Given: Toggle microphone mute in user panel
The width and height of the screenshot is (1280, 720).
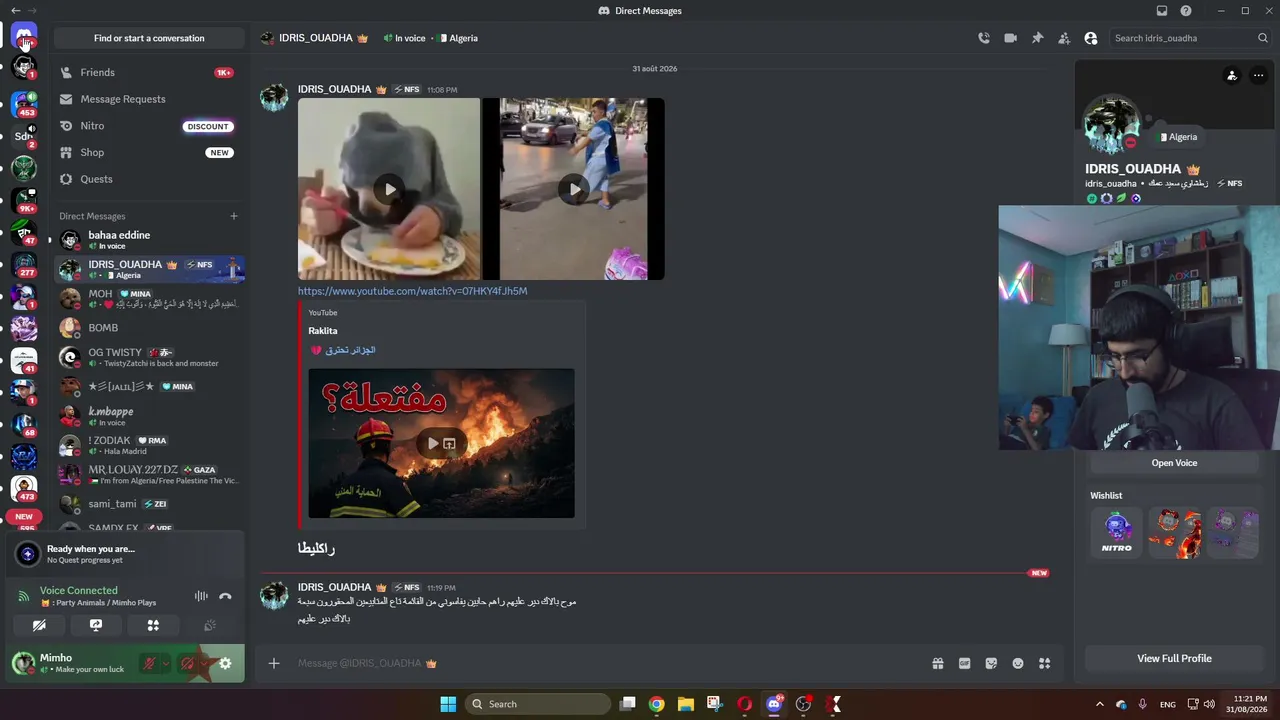Looking at the screenshot, I should click(149, 663).
